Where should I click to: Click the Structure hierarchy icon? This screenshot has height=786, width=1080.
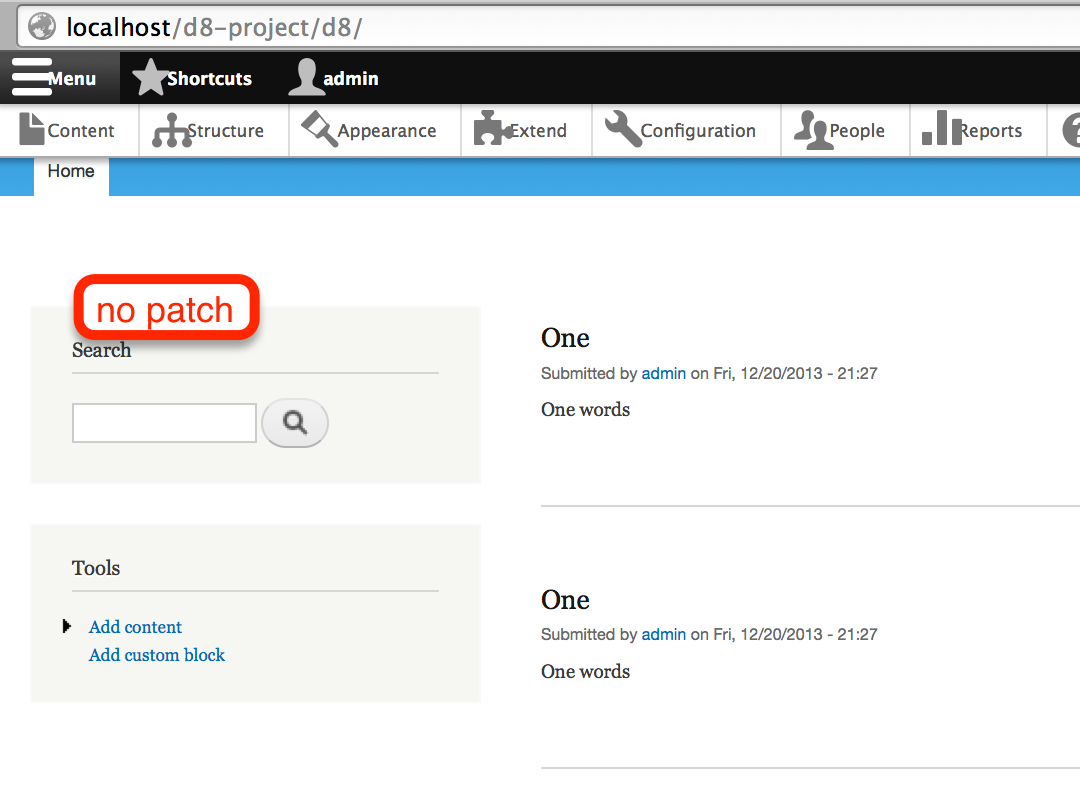click(x=172, y=130)
